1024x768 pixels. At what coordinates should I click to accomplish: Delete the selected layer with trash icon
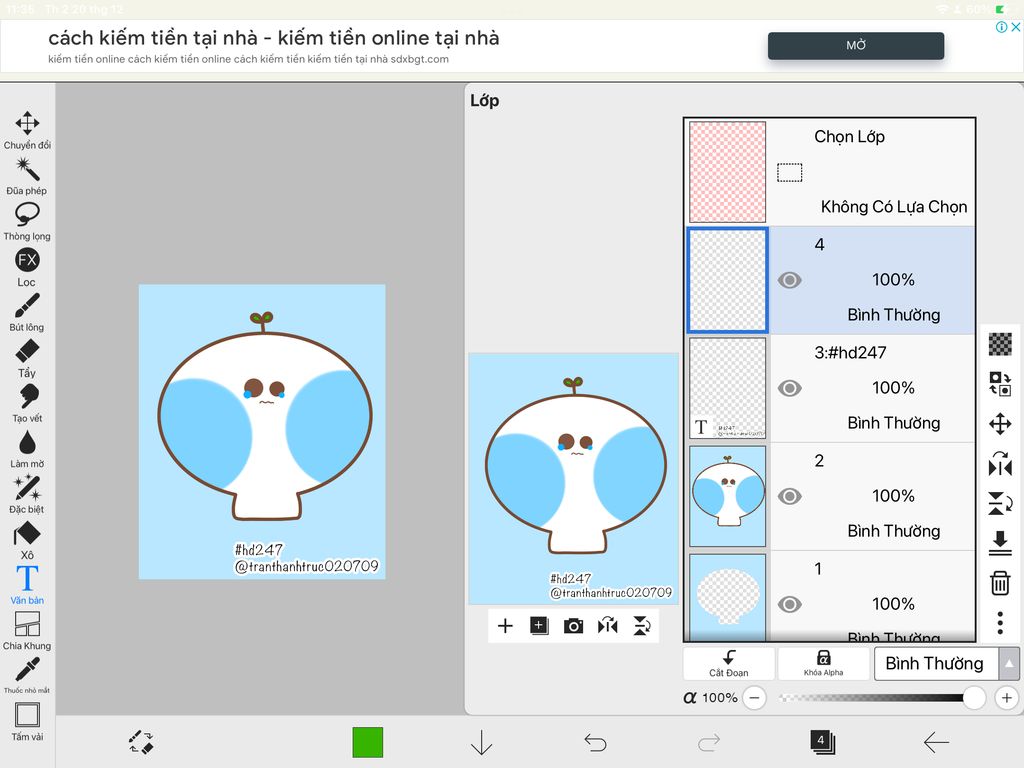click(x=1000, y=583)
